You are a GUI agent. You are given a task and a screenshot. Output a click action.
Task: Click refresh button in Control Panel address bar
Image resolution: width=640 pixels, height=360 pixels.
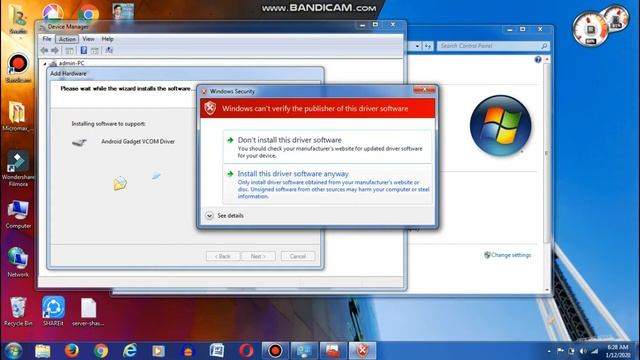coord(427,46)
